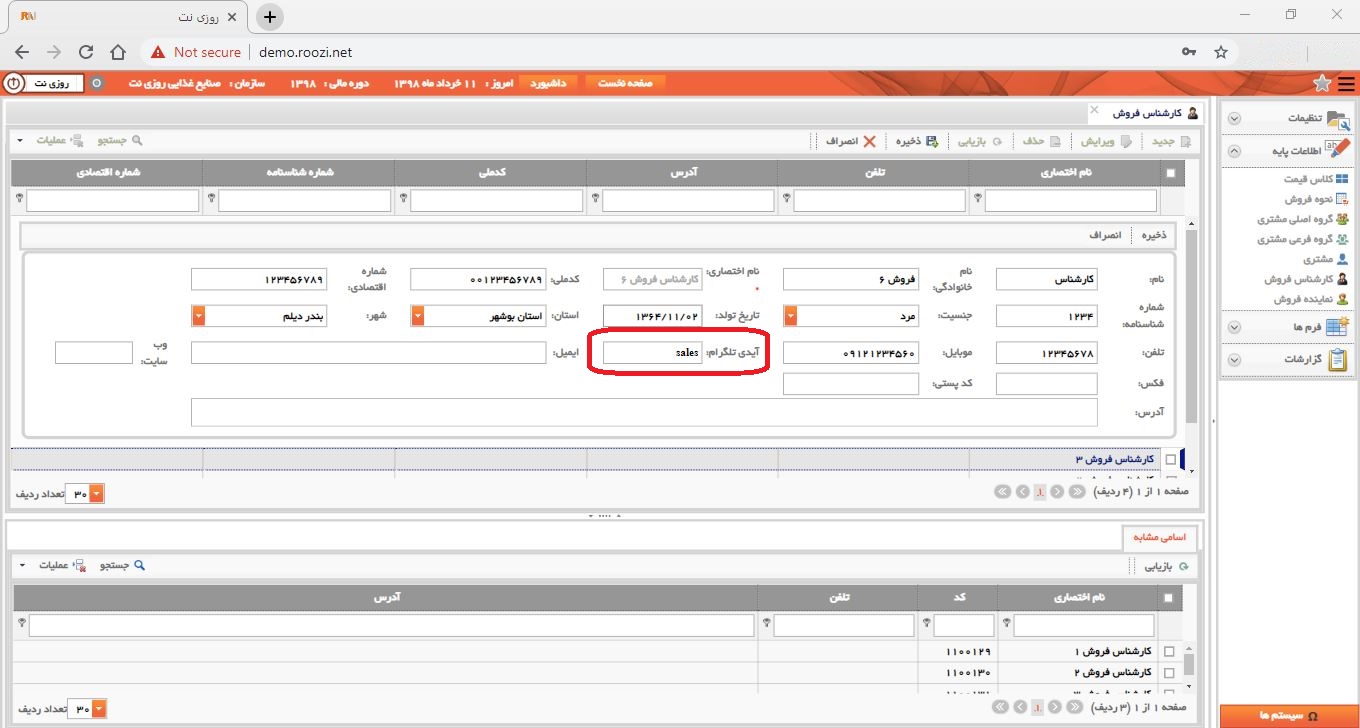The width and height of the screenshot is (1360, 728).
Task: Expand گزارشات sidebar section
Action: tap(1234, 359)
